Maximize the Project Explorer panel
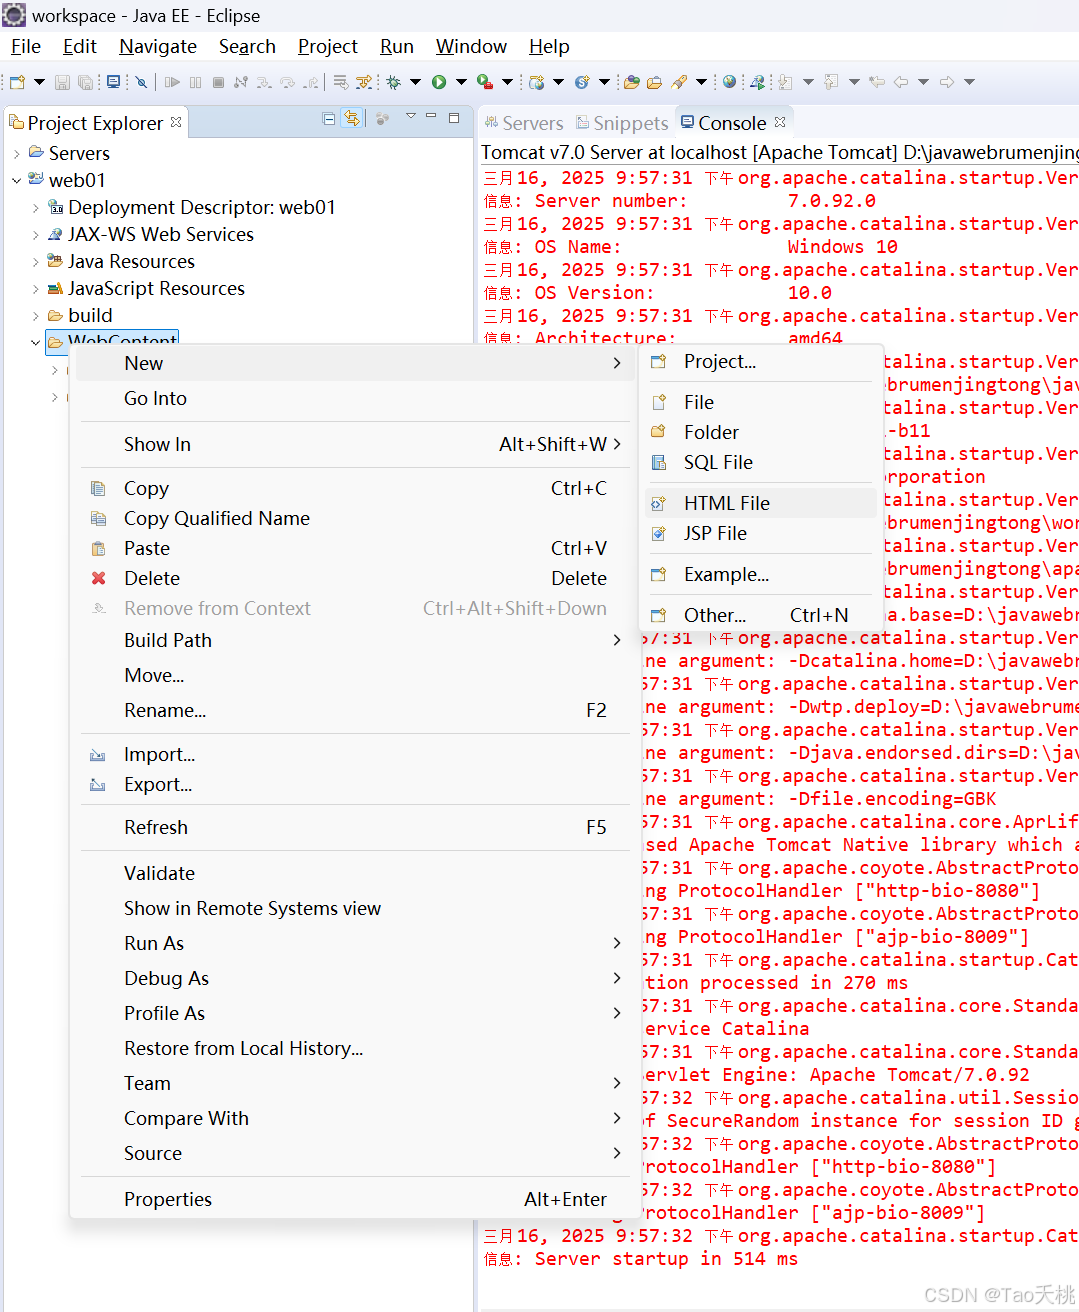This screenshot has width=1079, height=1312. point(454,117)
